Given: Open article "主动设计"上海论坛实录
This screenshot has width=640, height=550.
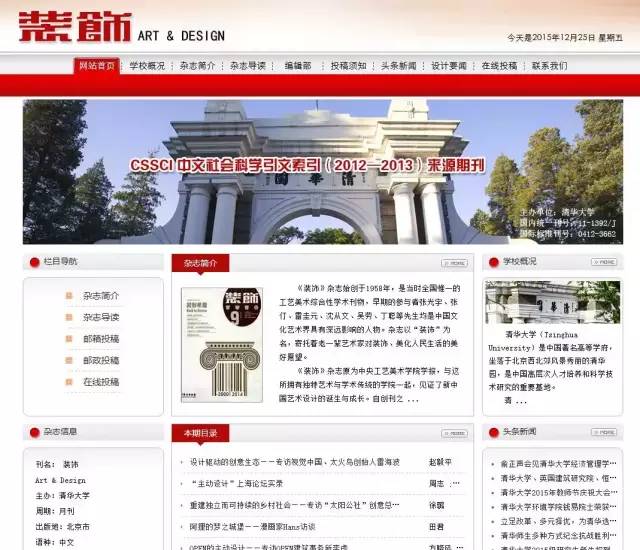Looking at the screenshot, I should [x=237, y=484].
